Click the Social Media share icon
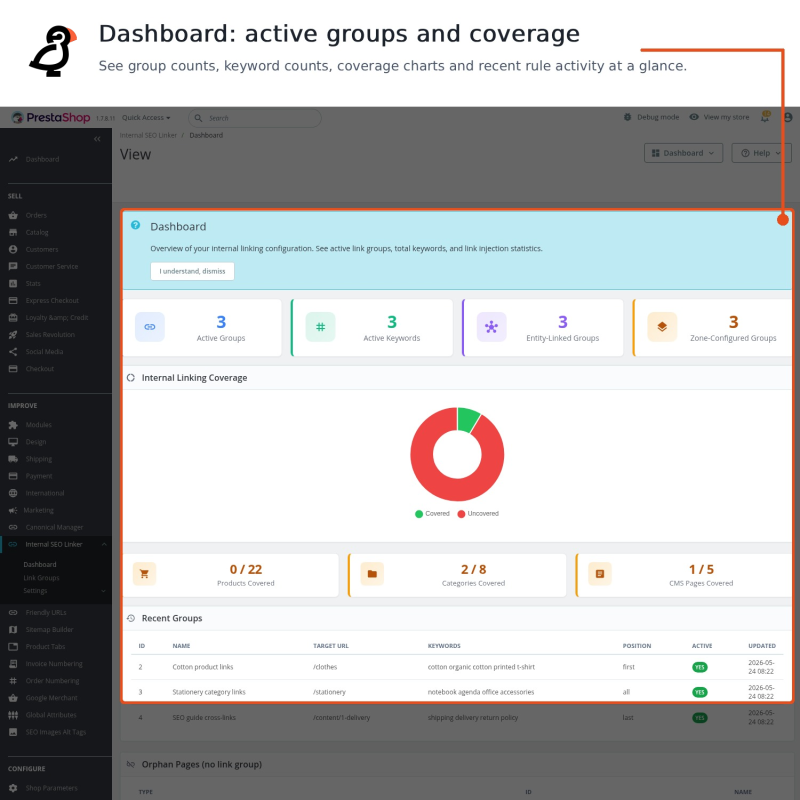 pos(13,352)
